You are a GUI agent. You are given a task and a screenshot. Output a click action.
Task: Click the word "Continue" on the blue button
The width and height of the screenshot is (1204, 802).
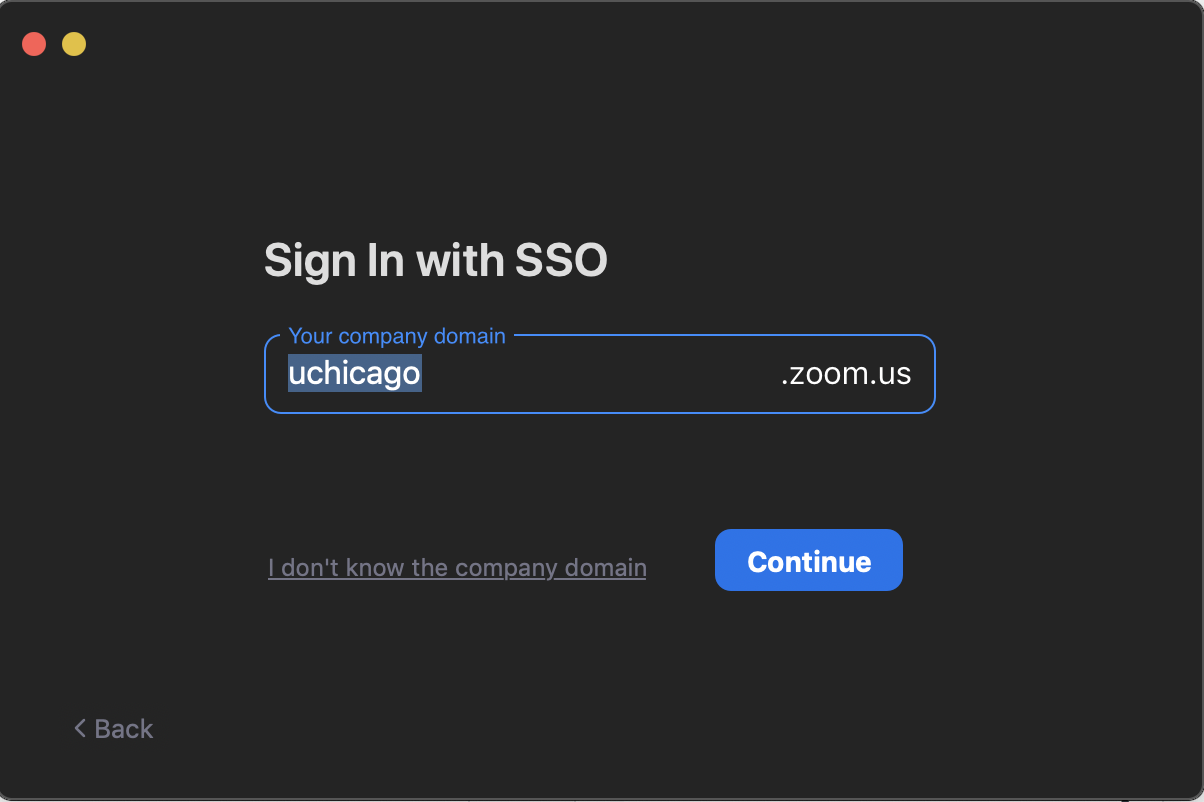(809, 561)
